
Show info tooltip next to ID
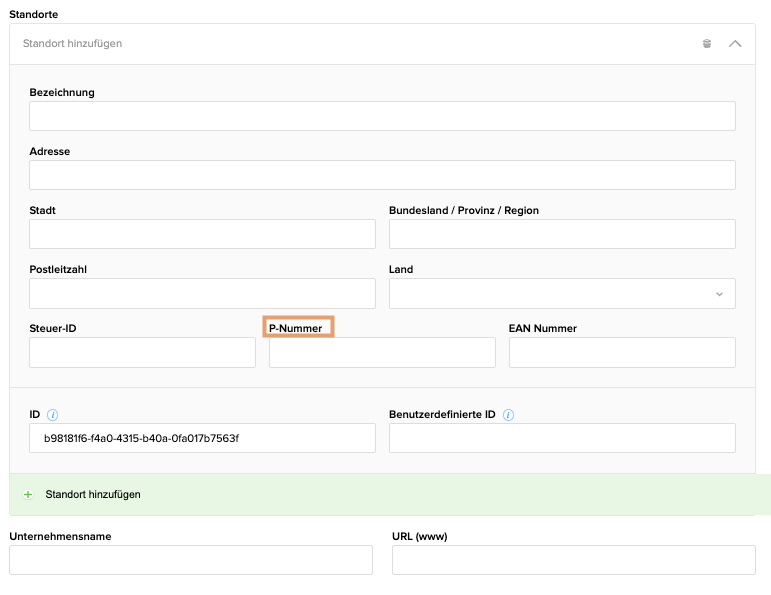pyautogui.click(x=52, y=415)
